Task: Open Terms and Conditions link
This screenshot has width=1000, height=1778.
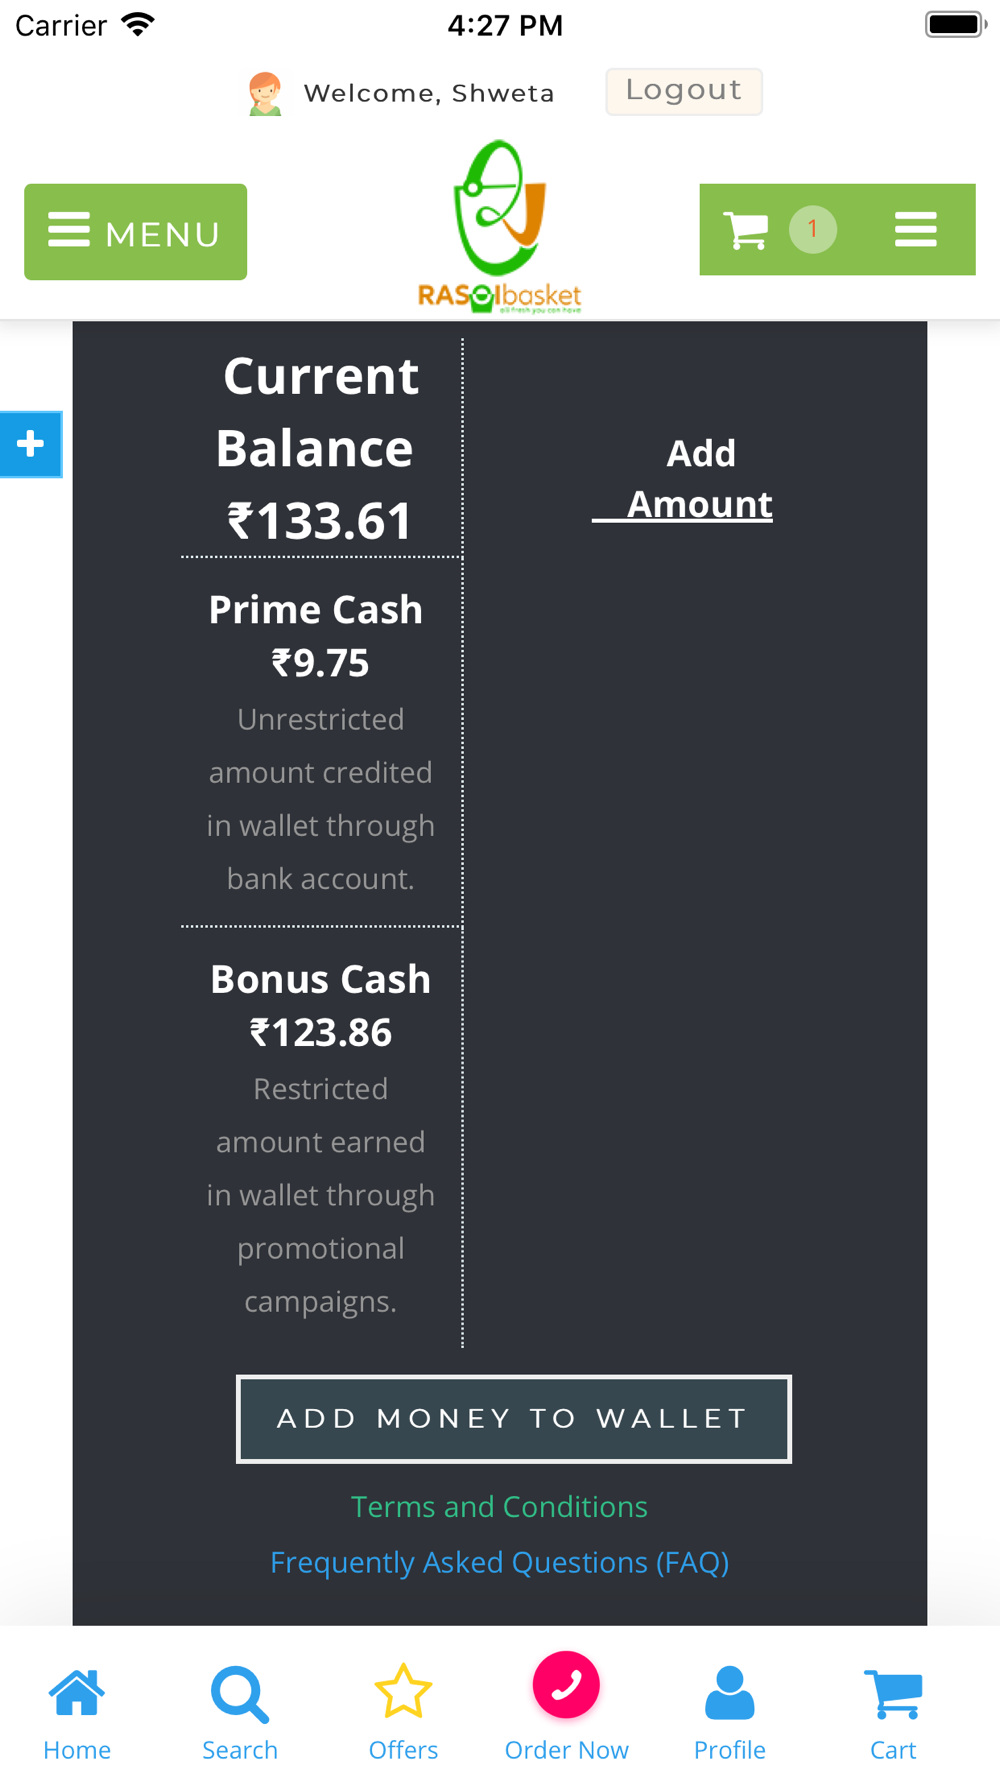Action: coord(499,1506)
